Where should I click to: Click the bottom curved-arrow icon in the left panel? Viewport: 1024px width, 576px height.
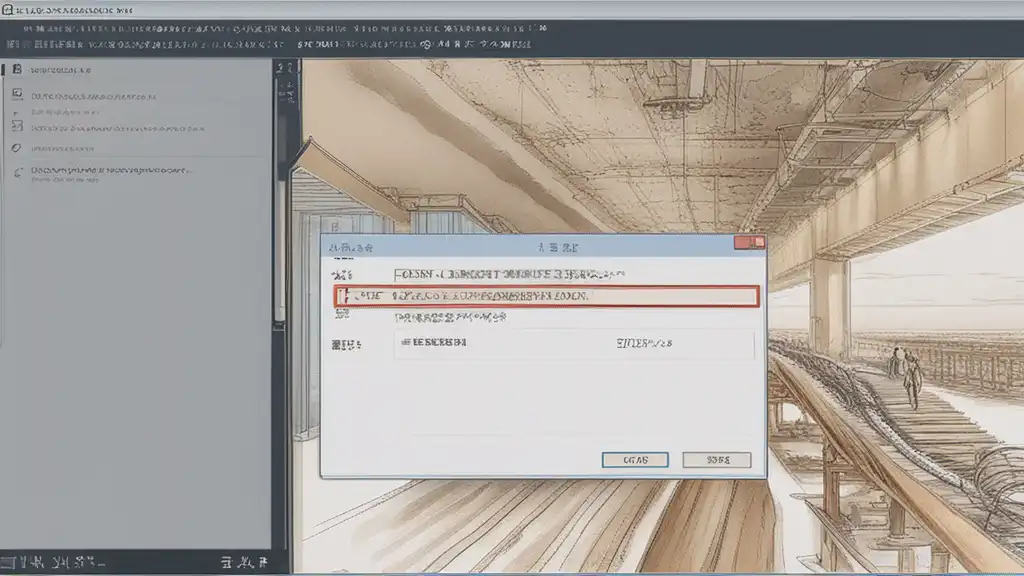click(17, 172)
